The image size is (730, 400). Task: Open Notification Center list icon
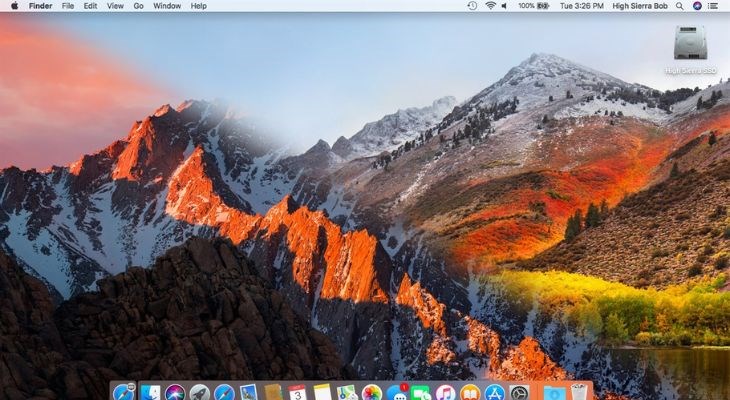pos(713,6)
